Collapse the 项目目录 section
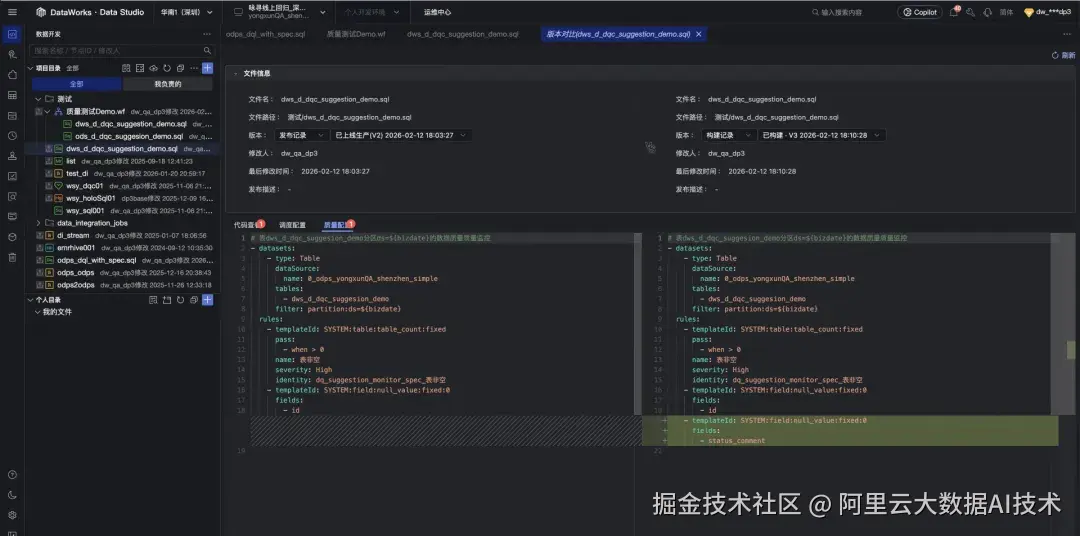 tap(30, 68)
